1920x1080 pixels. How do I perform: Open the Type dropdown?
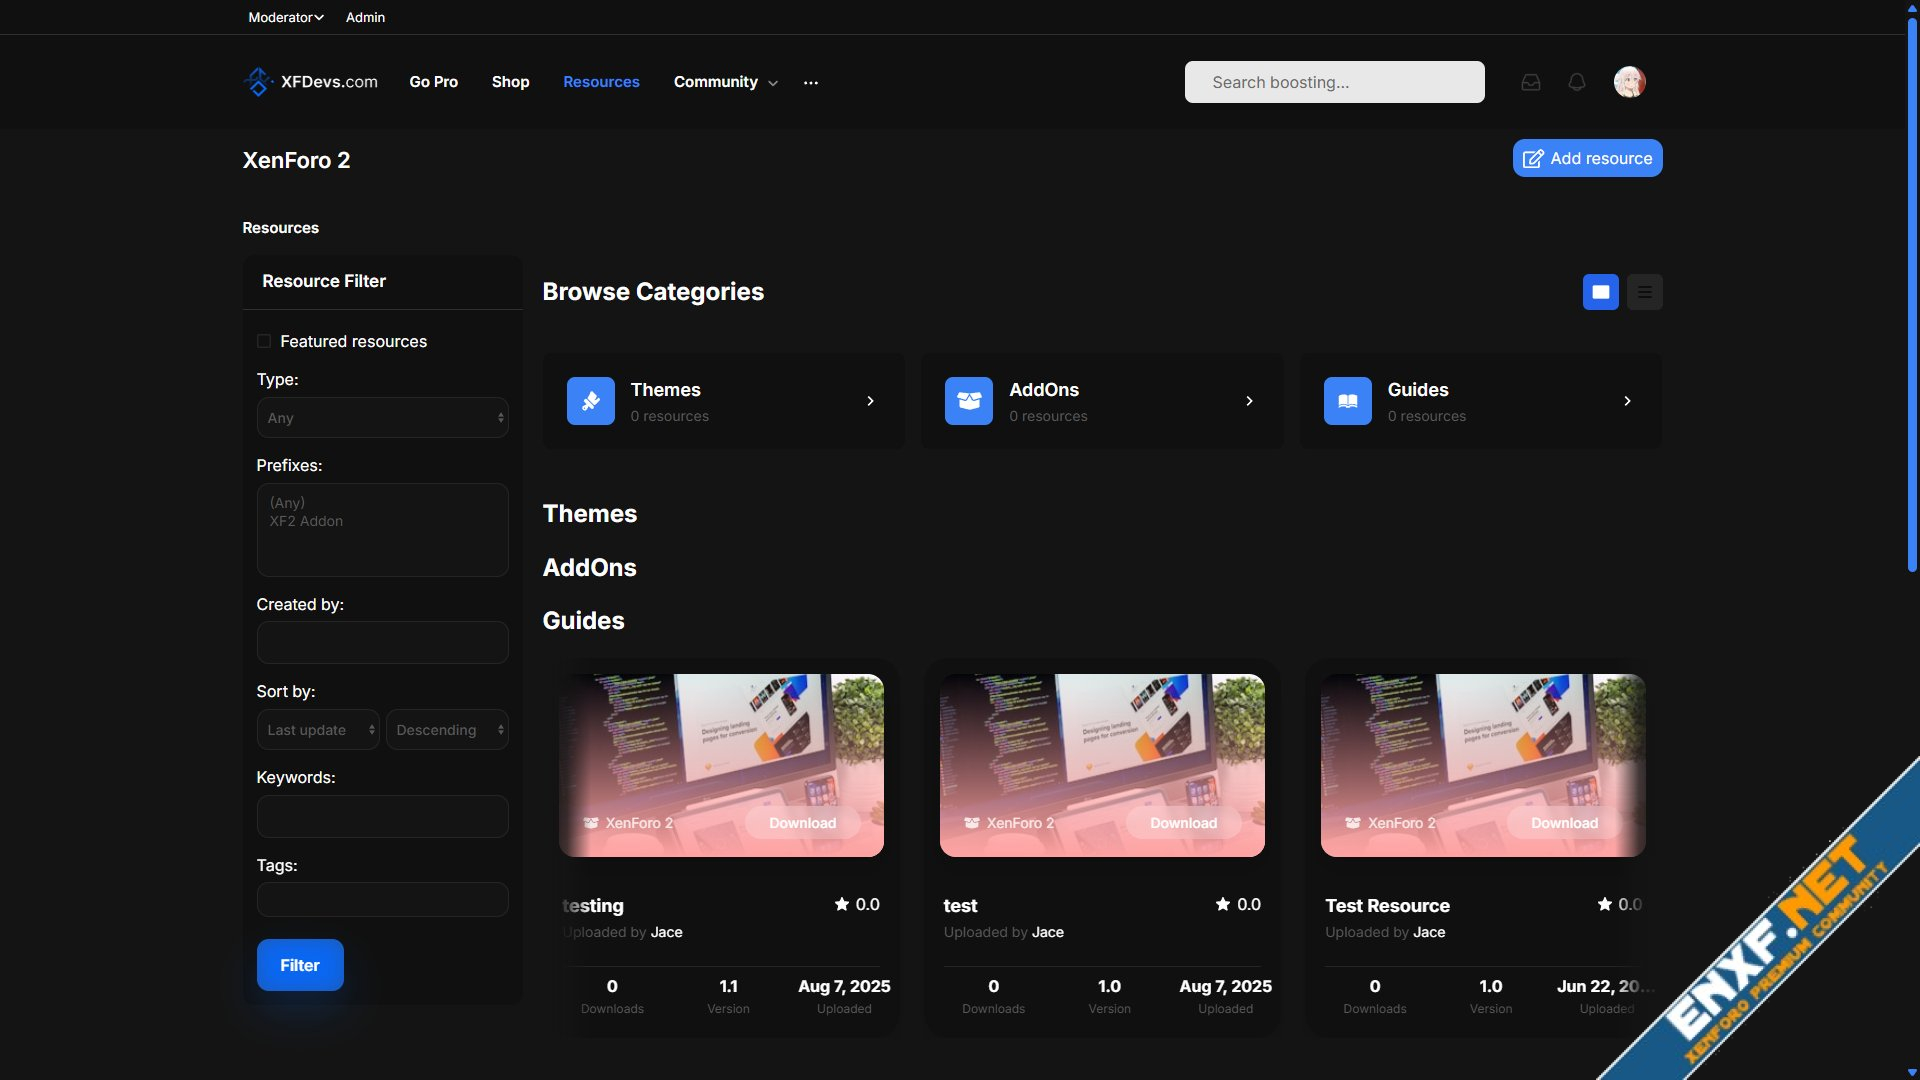[382, 418]
